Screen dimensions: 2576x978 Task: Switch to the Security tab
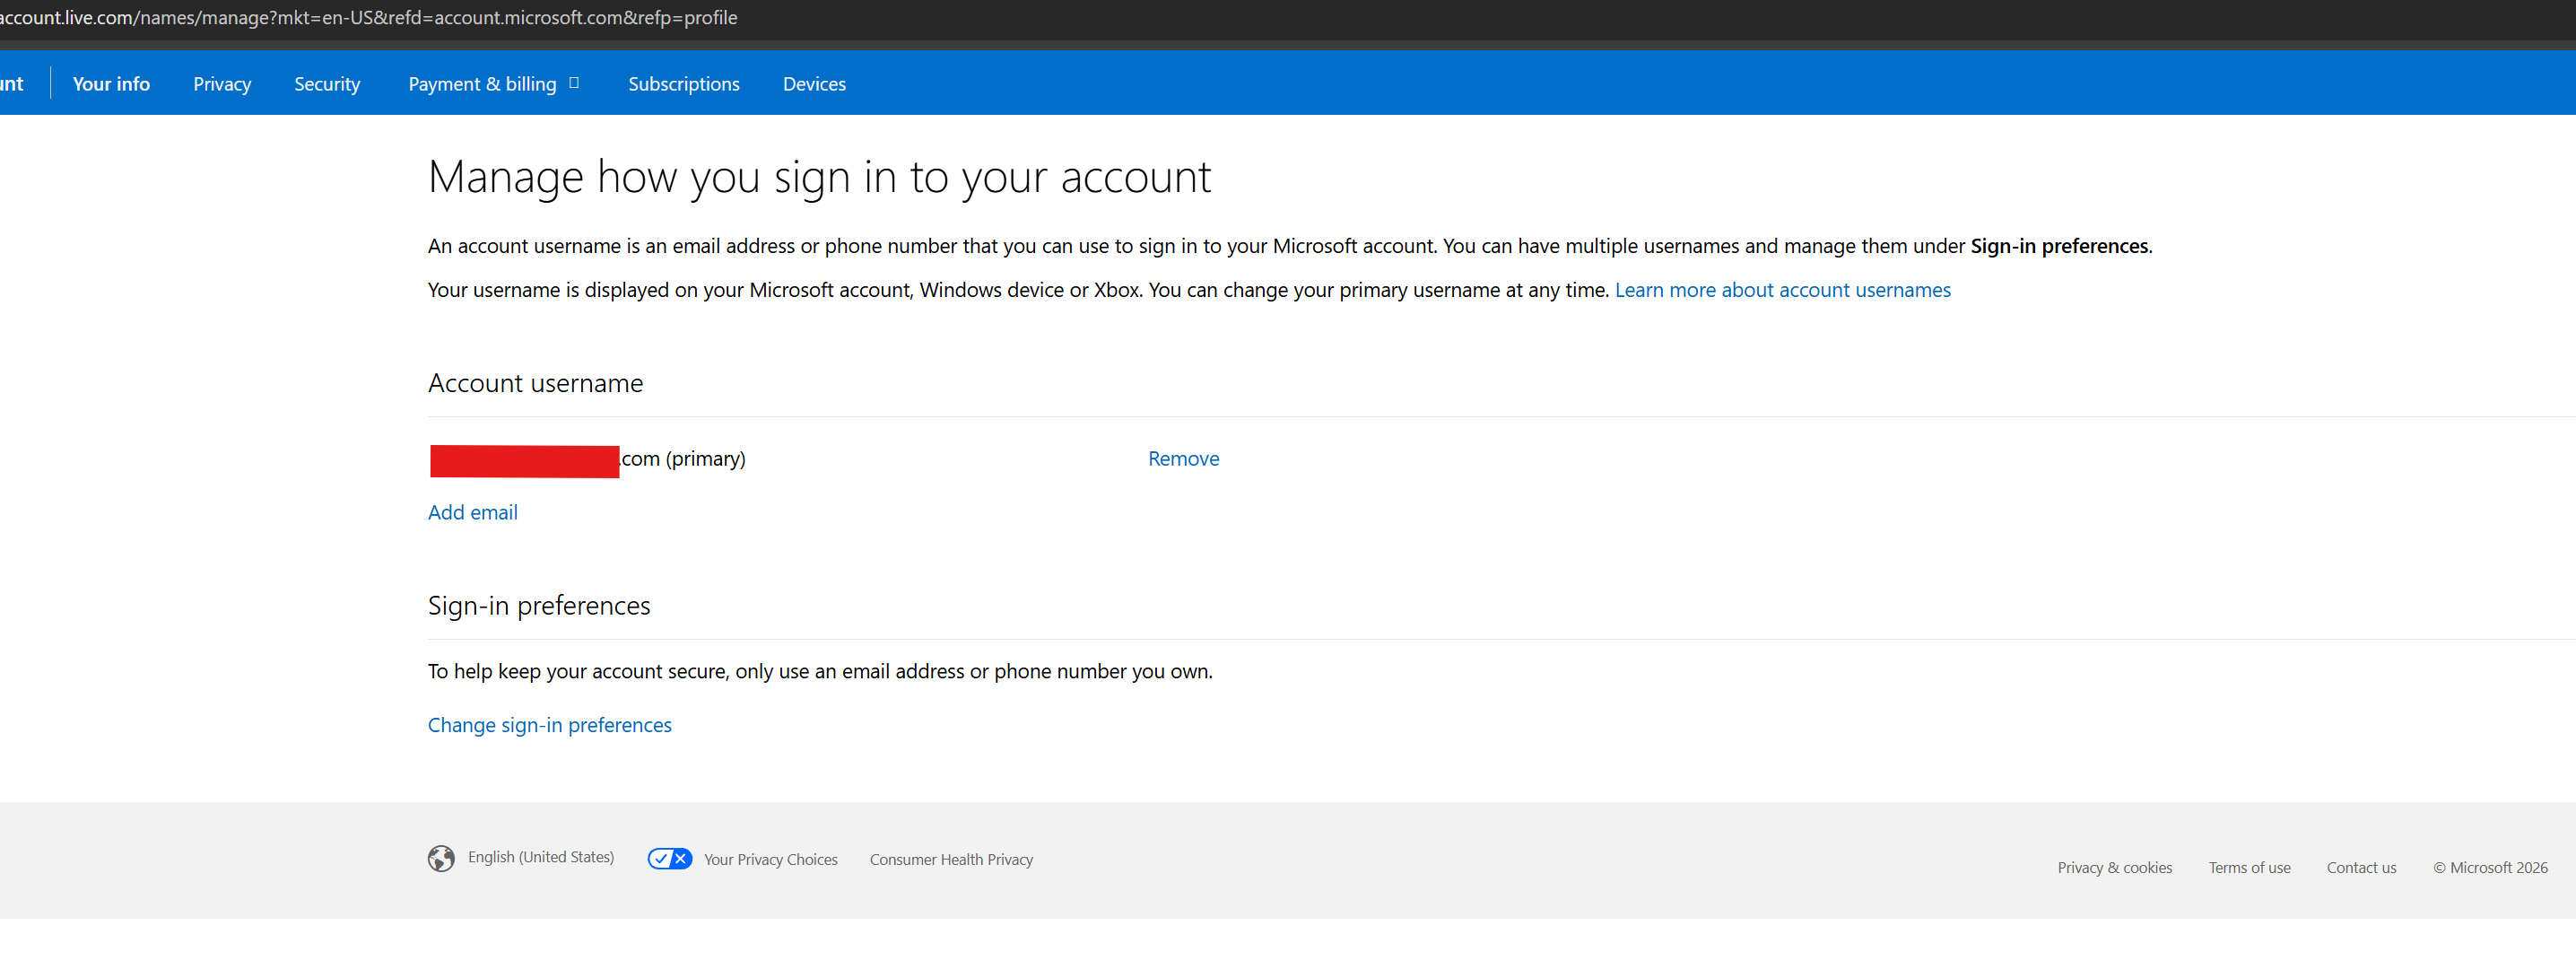(327, 84)
